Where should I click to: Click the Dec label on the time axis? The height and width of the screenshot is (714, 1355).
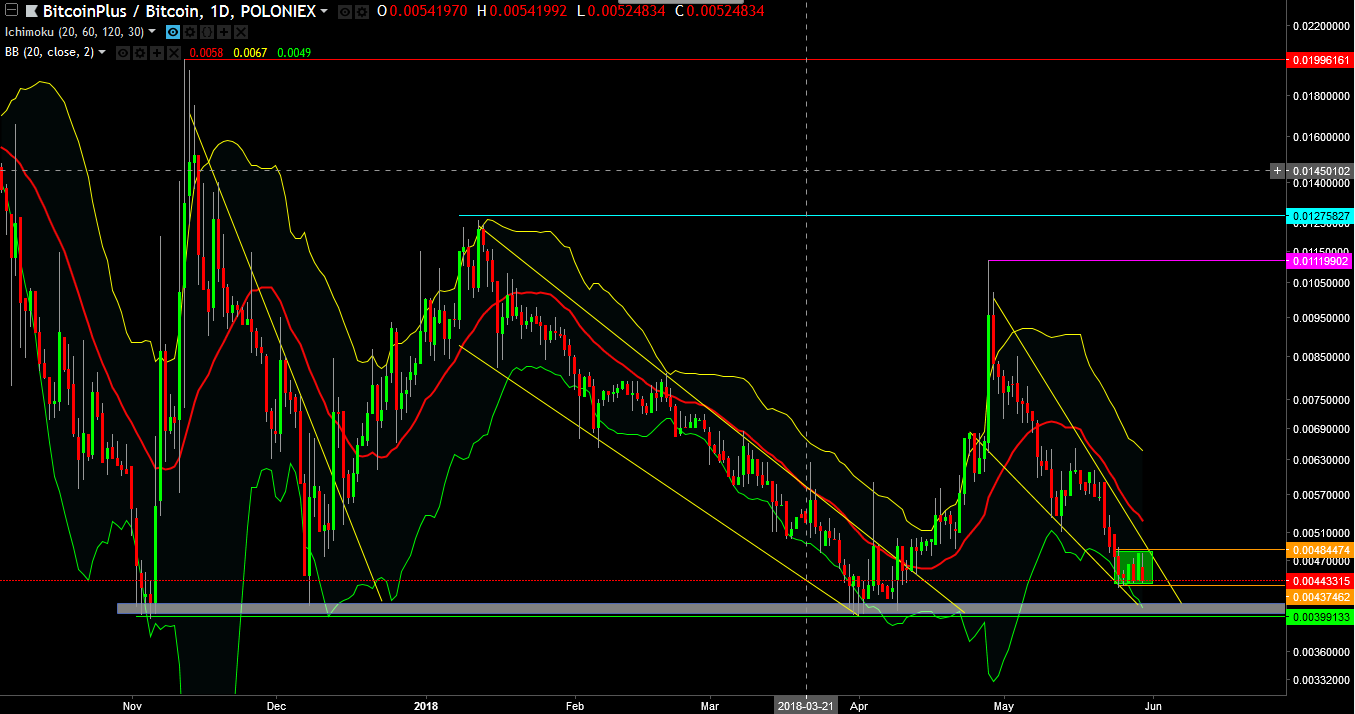tap(277, 705)
